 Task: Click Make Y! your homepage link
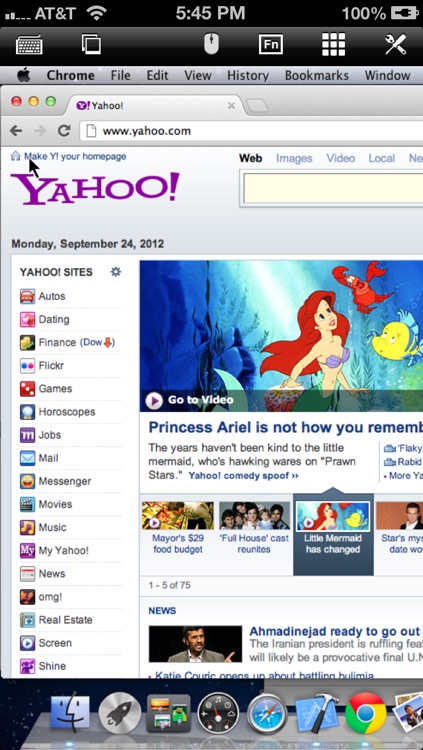click(75, 156)
